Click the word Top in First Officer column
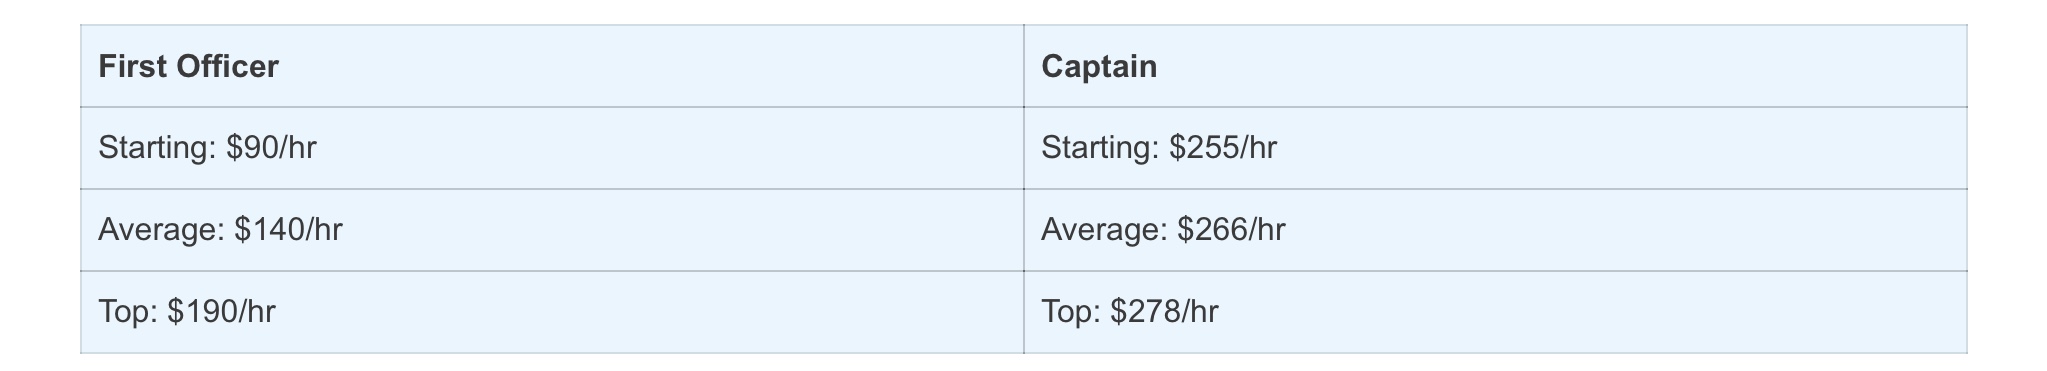The image size is (2047, 371). pyautogui.click(x=125, y=312)
